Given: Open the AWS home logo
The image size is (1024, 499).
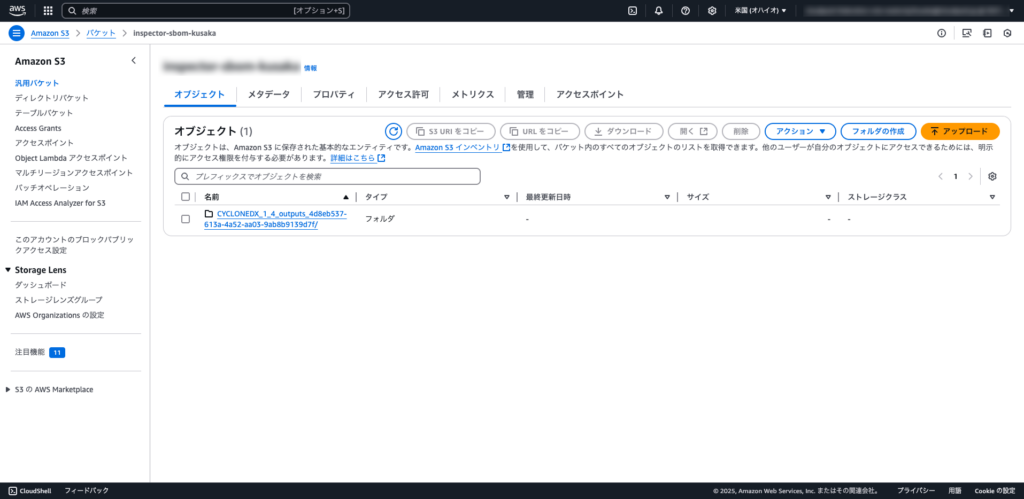Looking at the screenshot, I should click(x=17, y=10).
